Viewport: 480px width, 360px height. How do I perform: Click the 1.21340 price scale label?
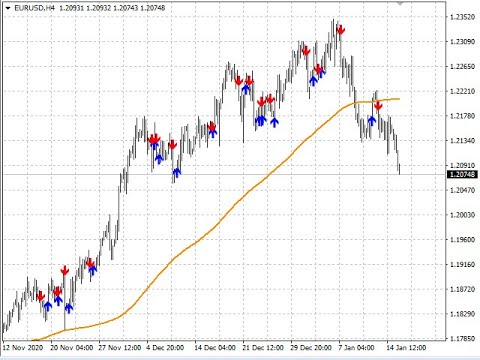pyautogui.click(x=462, y=140)
